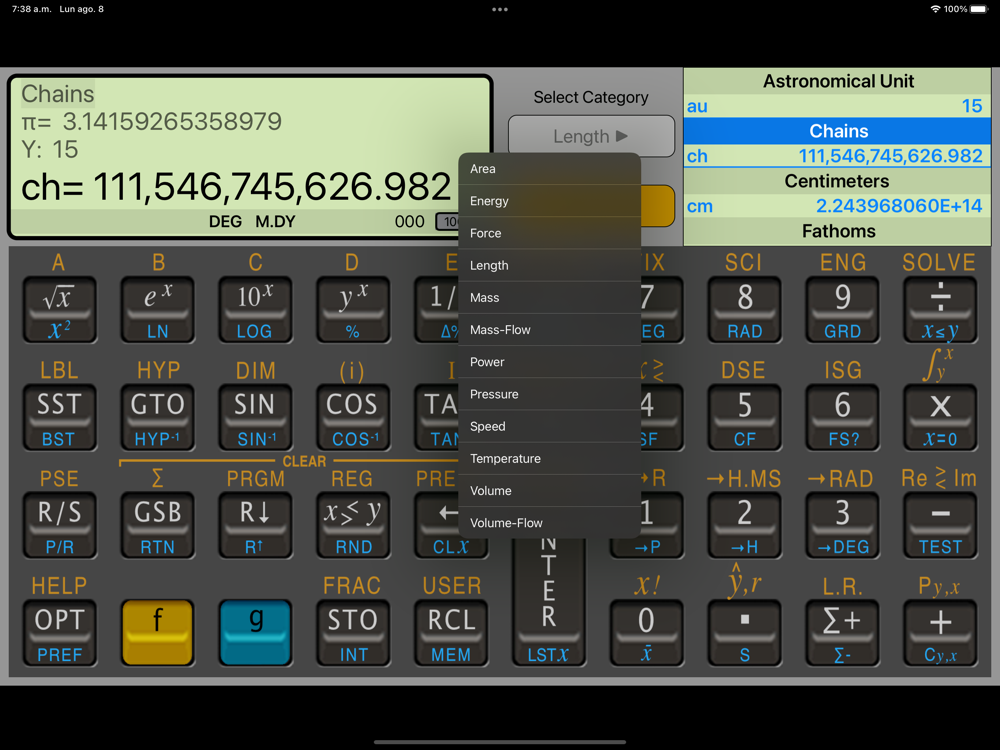Open the Length category dropdown

(x=591, y=136)
